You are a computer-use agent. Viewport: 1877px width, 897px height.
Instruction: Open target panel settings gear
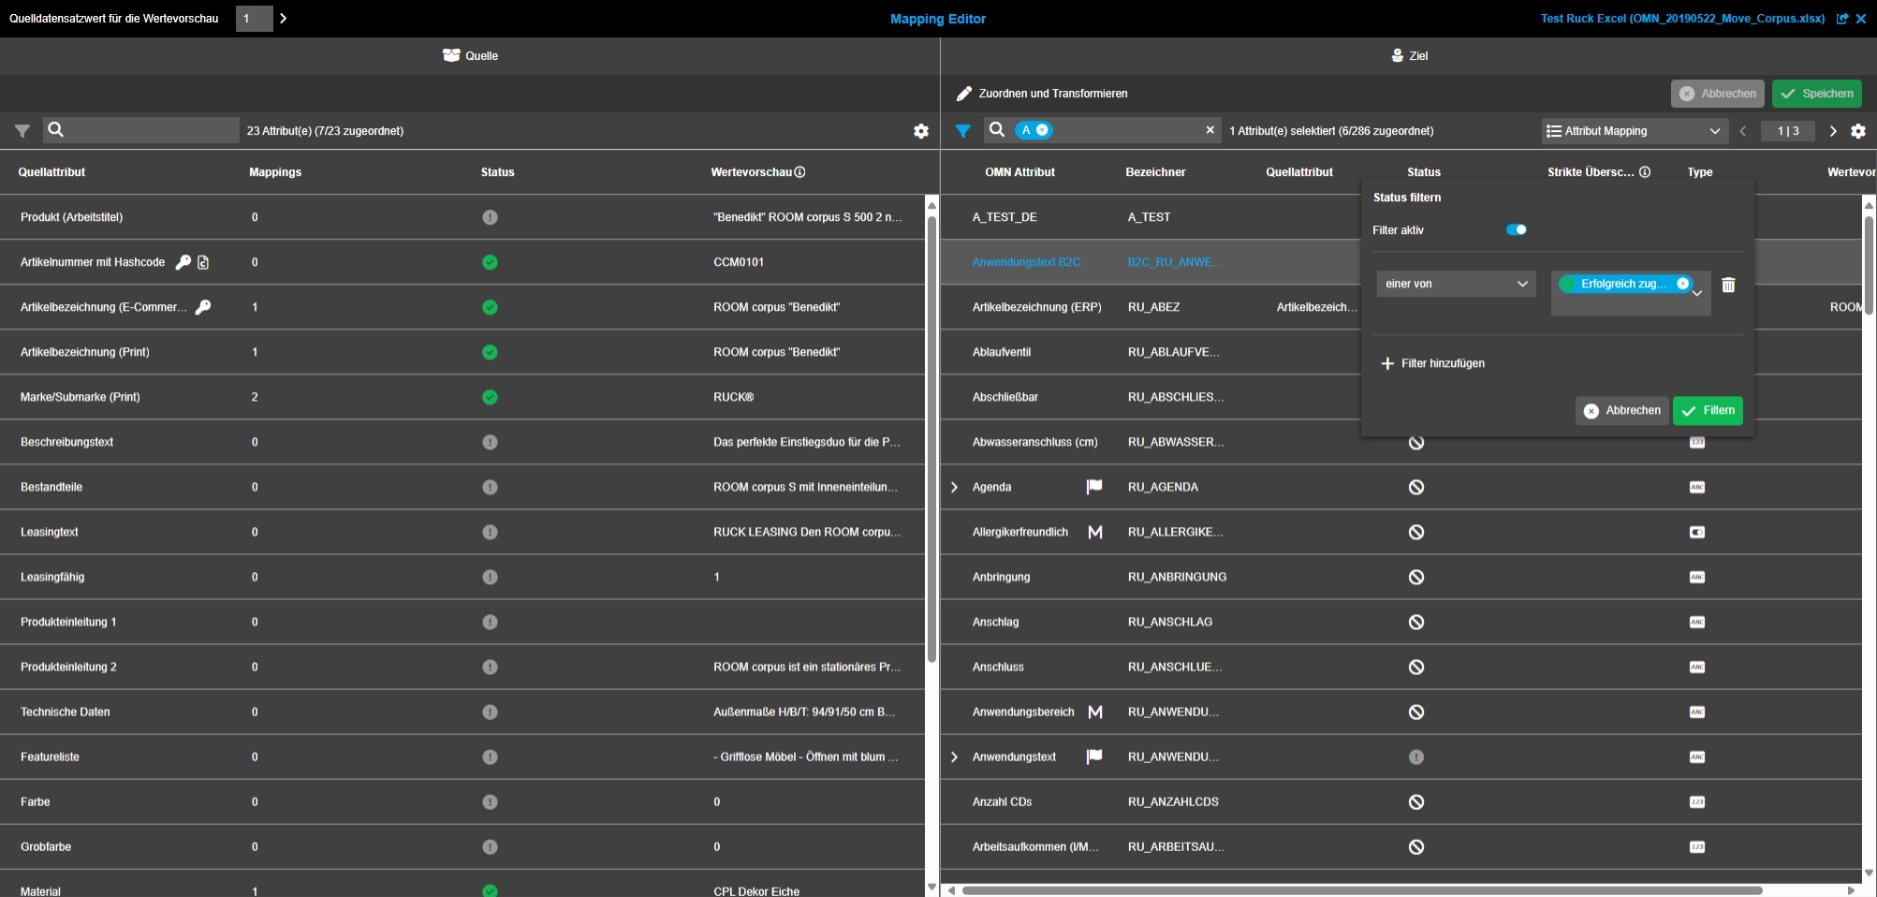coord(1858,131)
